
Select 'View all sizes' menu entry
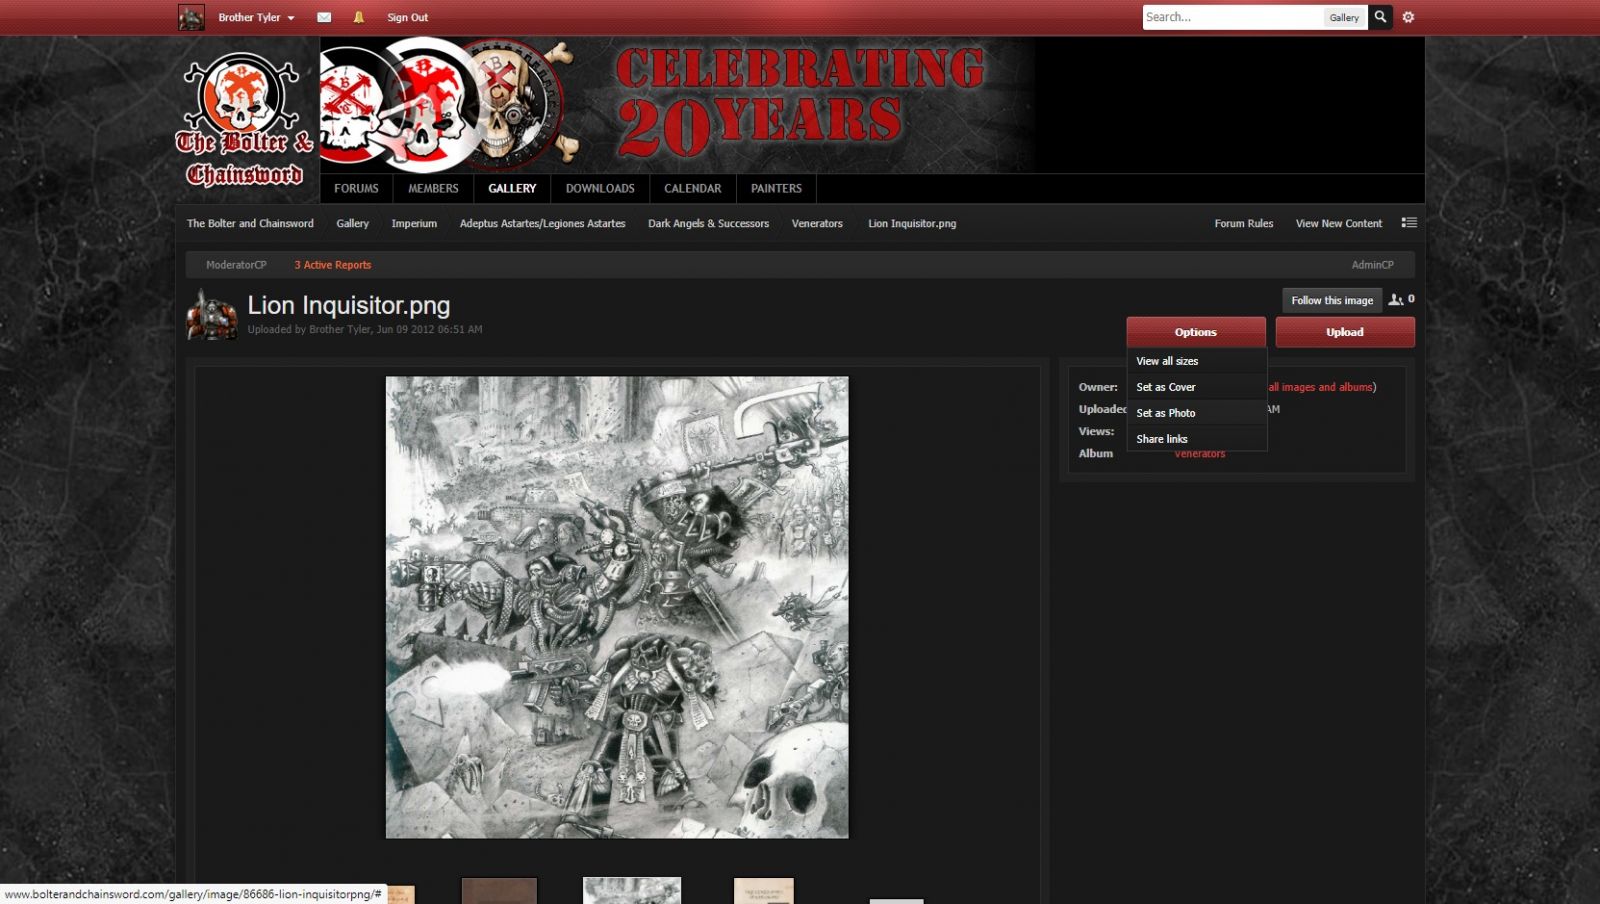(x=1167, y=361)
